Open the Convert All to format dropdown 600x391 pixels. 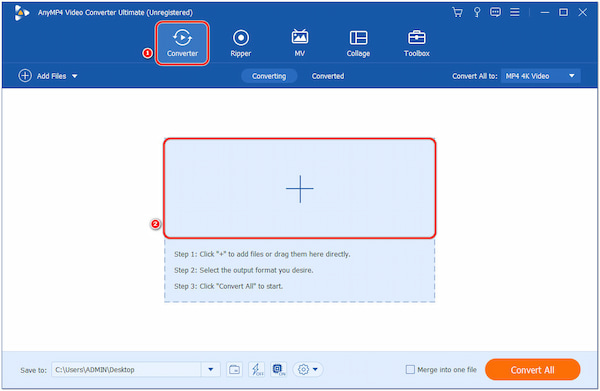[x=540, y=76]
